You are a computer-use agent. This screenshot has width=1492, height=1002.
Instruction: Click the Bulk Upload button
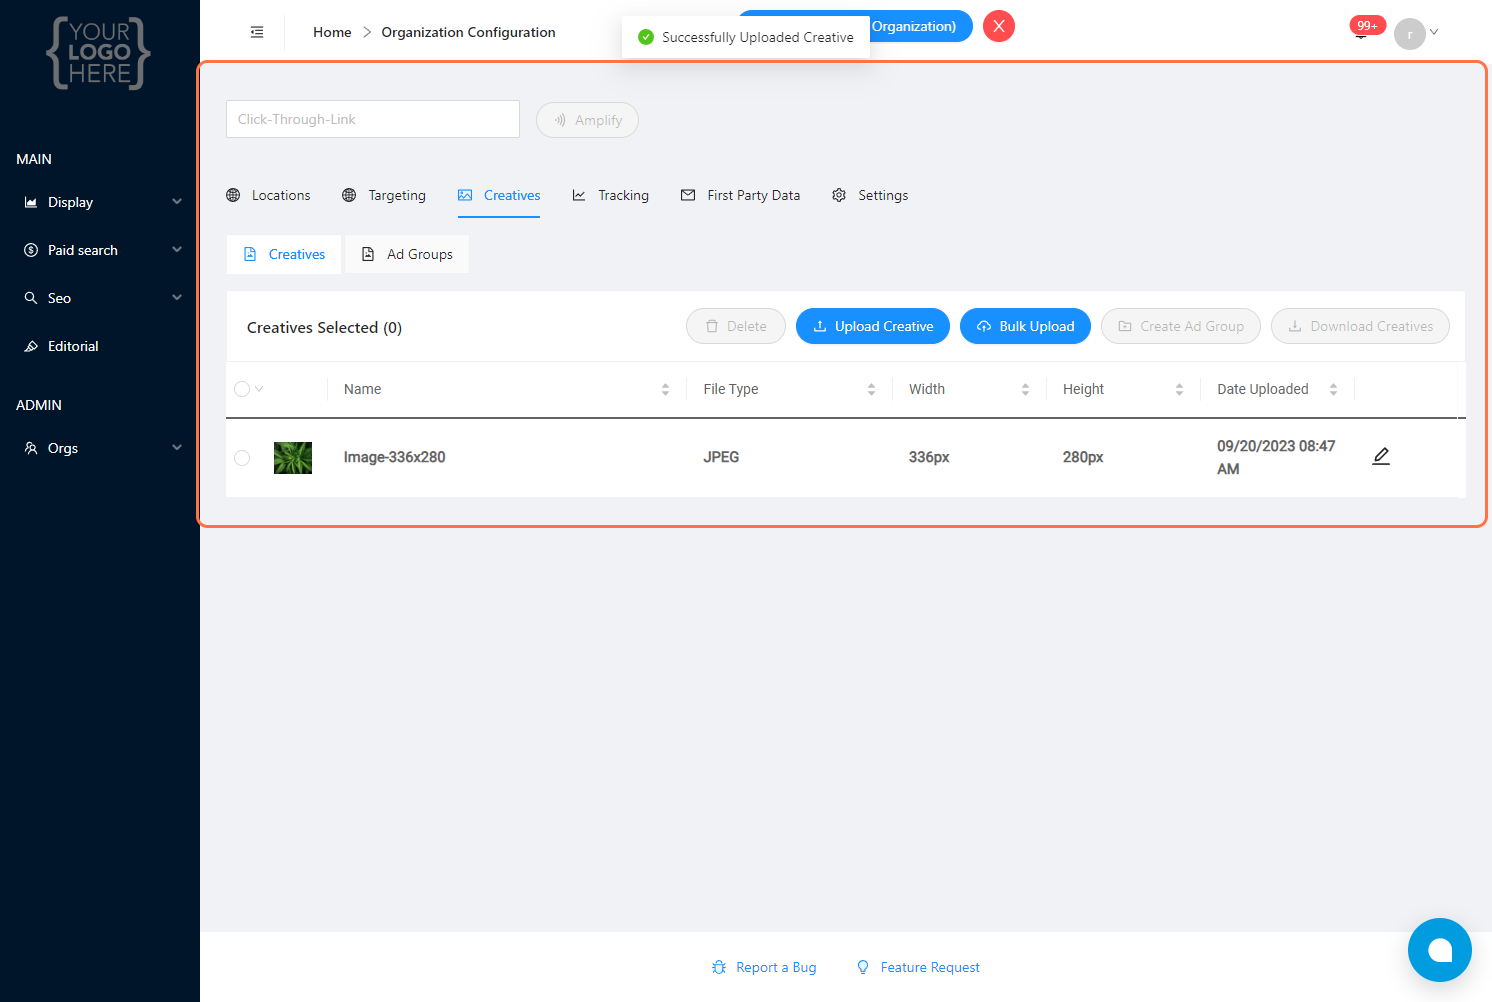[x=1025, y=326]
